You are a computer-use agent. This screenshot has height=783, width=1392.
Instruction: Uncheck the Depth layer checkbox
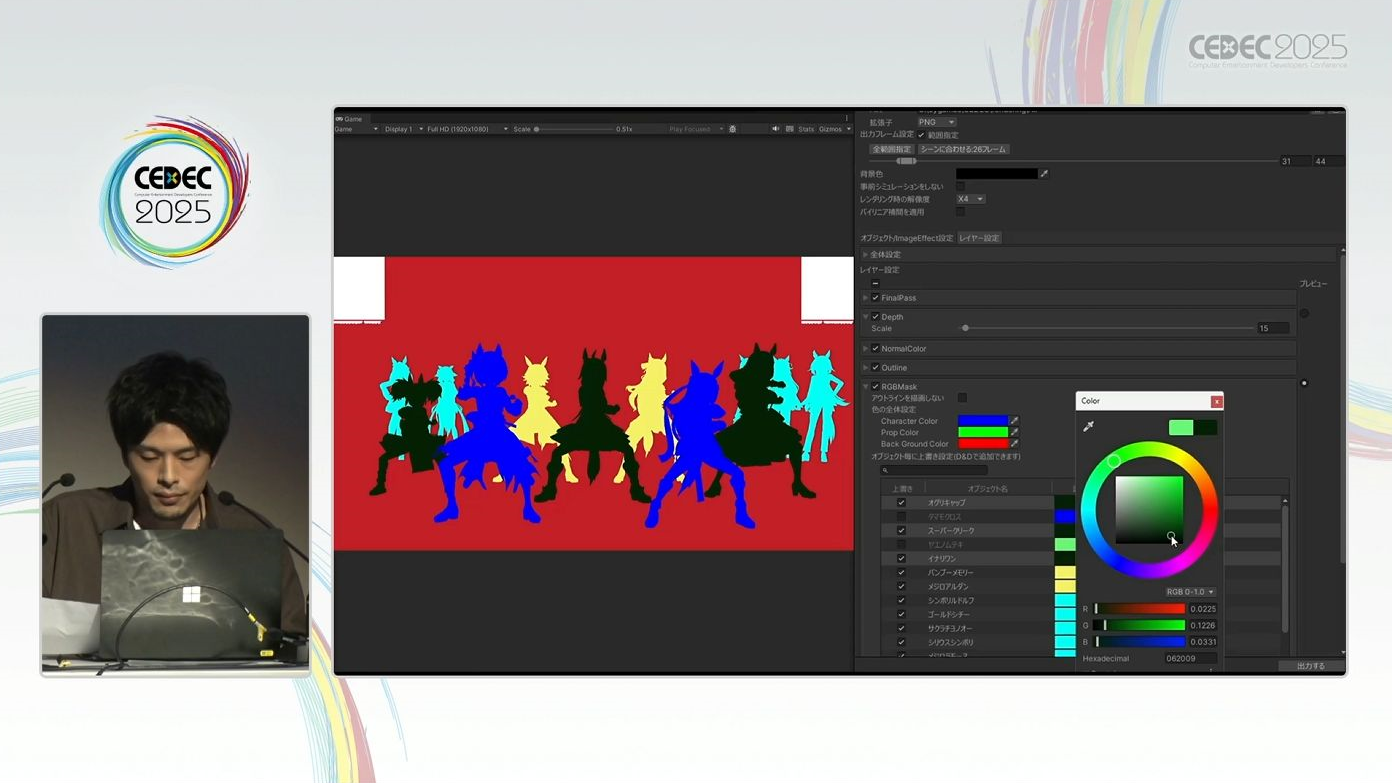(875, 317)
